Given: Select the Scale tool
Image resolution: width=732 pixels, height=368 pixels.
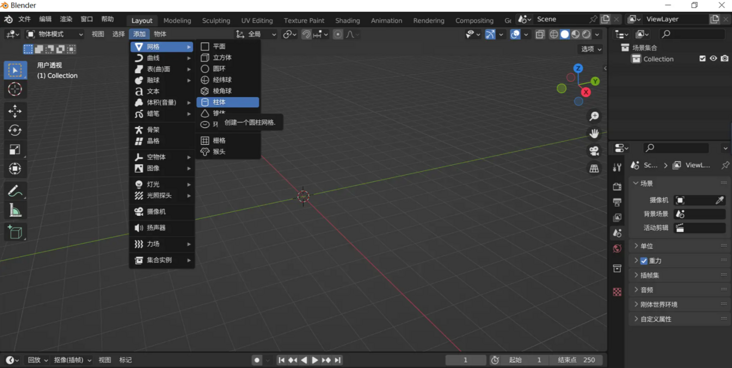Looking at the screenshot, I should 15,149.
